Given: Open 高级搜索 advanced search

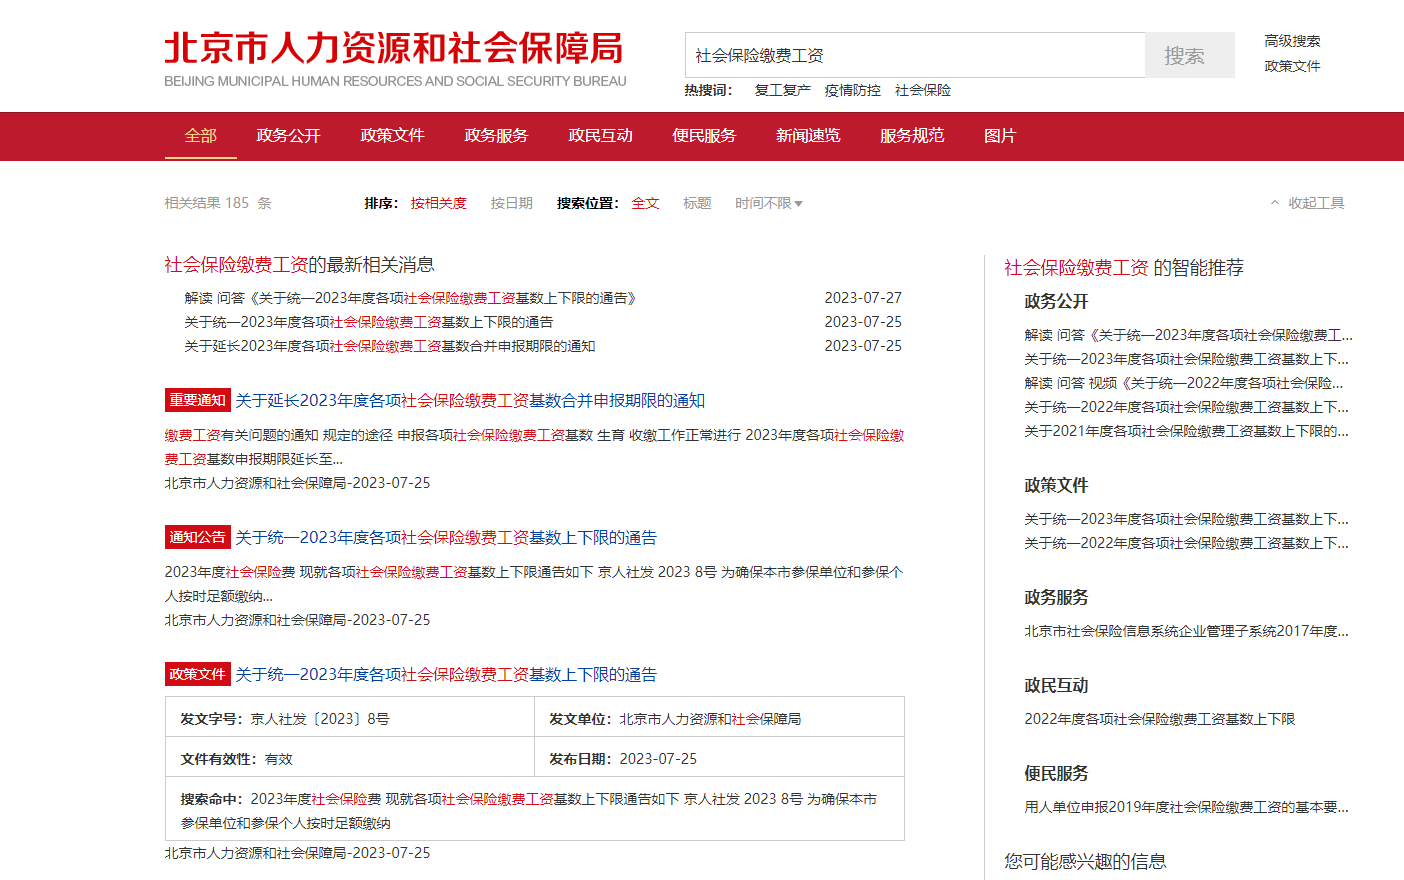Looking at the screenshot, I should point(1292,41).
